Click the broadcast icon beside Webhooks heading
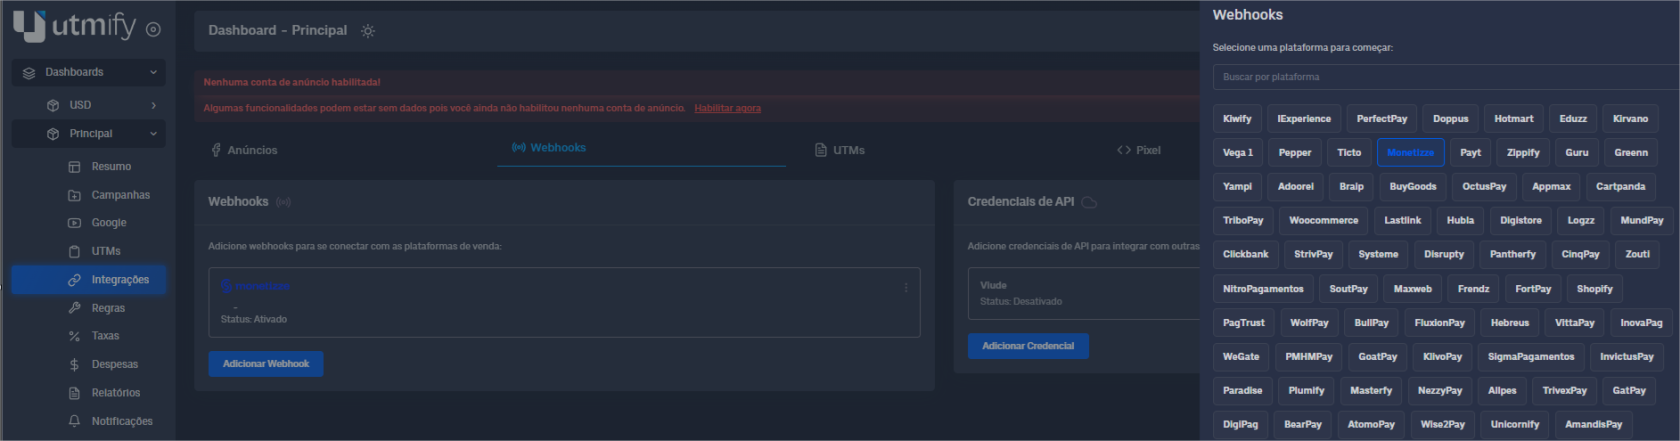 [284, 202]
